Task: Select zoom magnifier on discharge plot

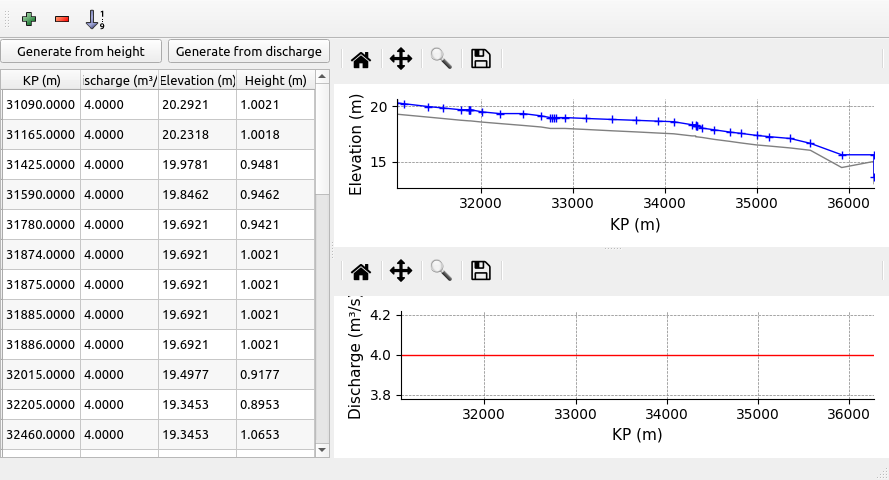Action: coord(441,270)
